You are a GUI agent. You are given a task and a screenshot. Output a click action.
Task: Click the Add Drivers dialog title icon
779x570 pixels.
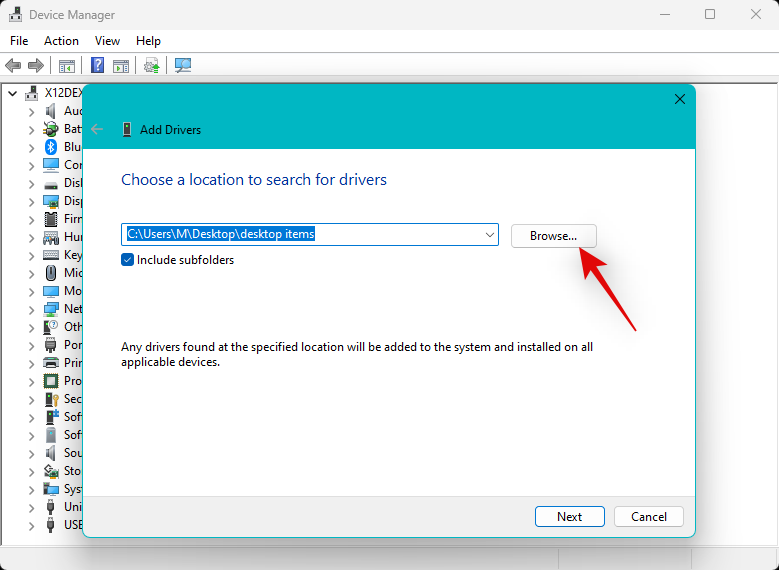[127, 130]
